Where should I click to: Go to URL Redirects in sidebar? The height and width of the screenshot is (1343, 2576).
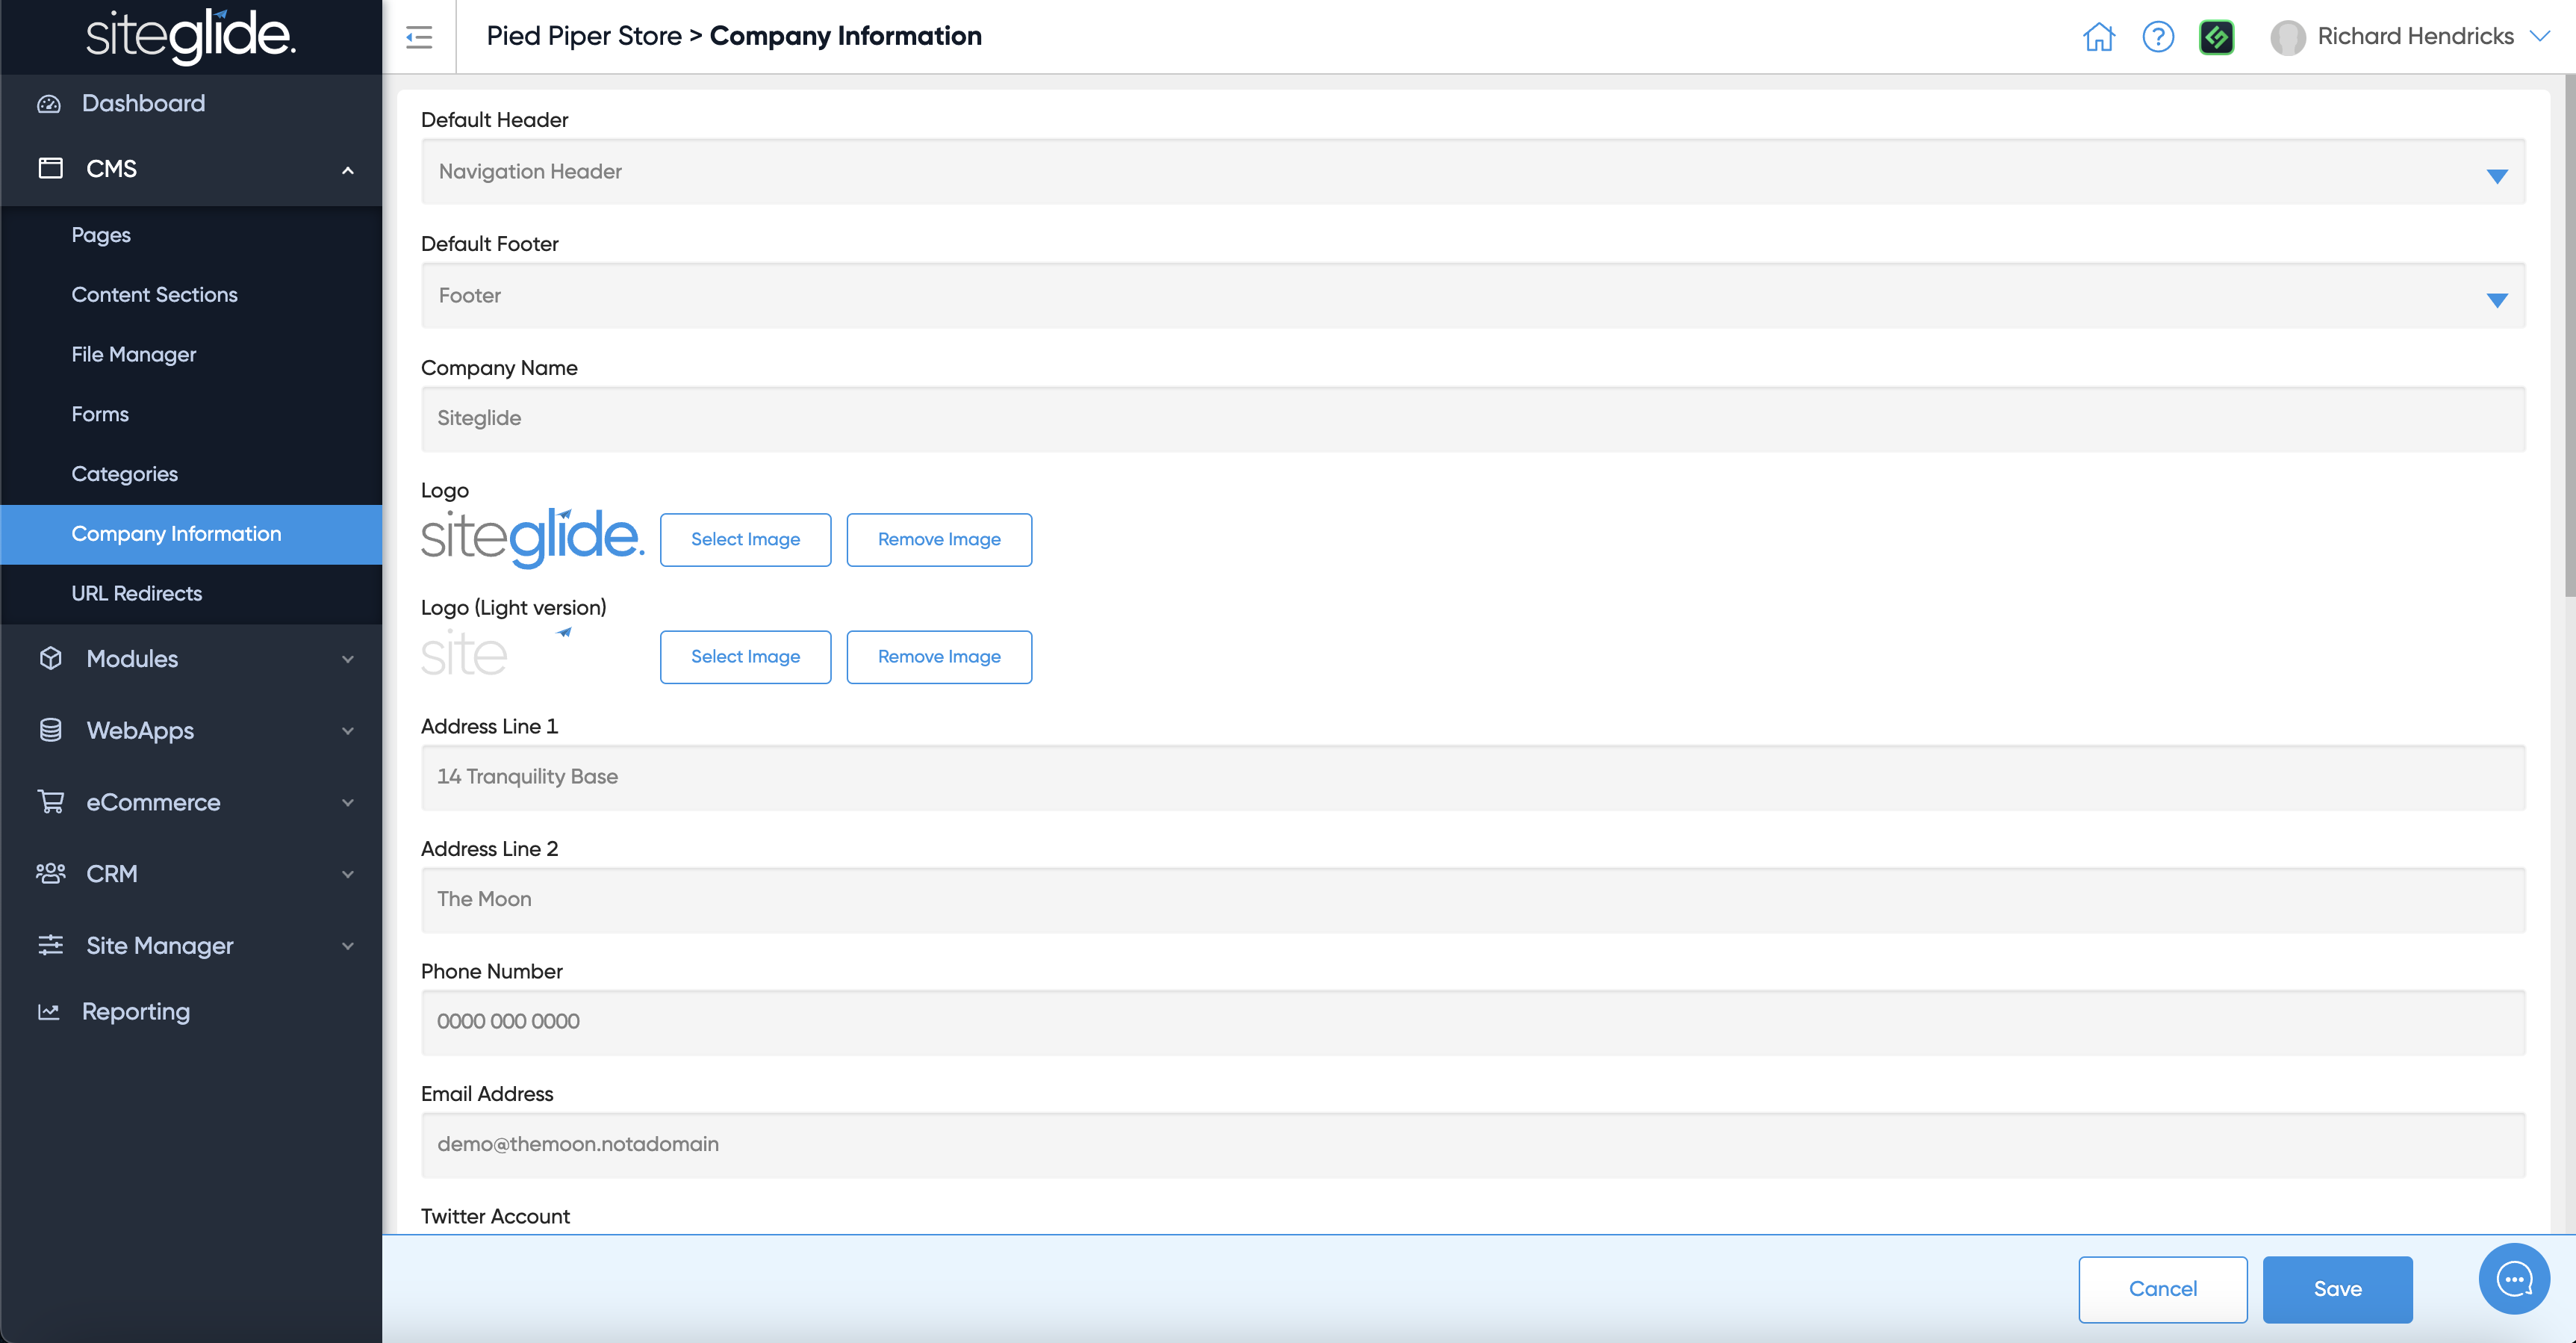point(137,594)
